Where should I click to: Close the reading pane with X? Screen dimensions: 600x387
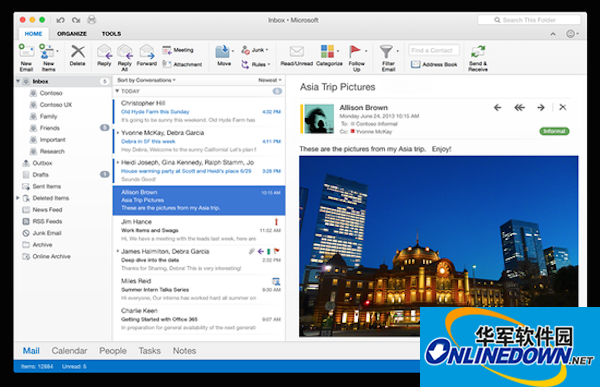562,107
